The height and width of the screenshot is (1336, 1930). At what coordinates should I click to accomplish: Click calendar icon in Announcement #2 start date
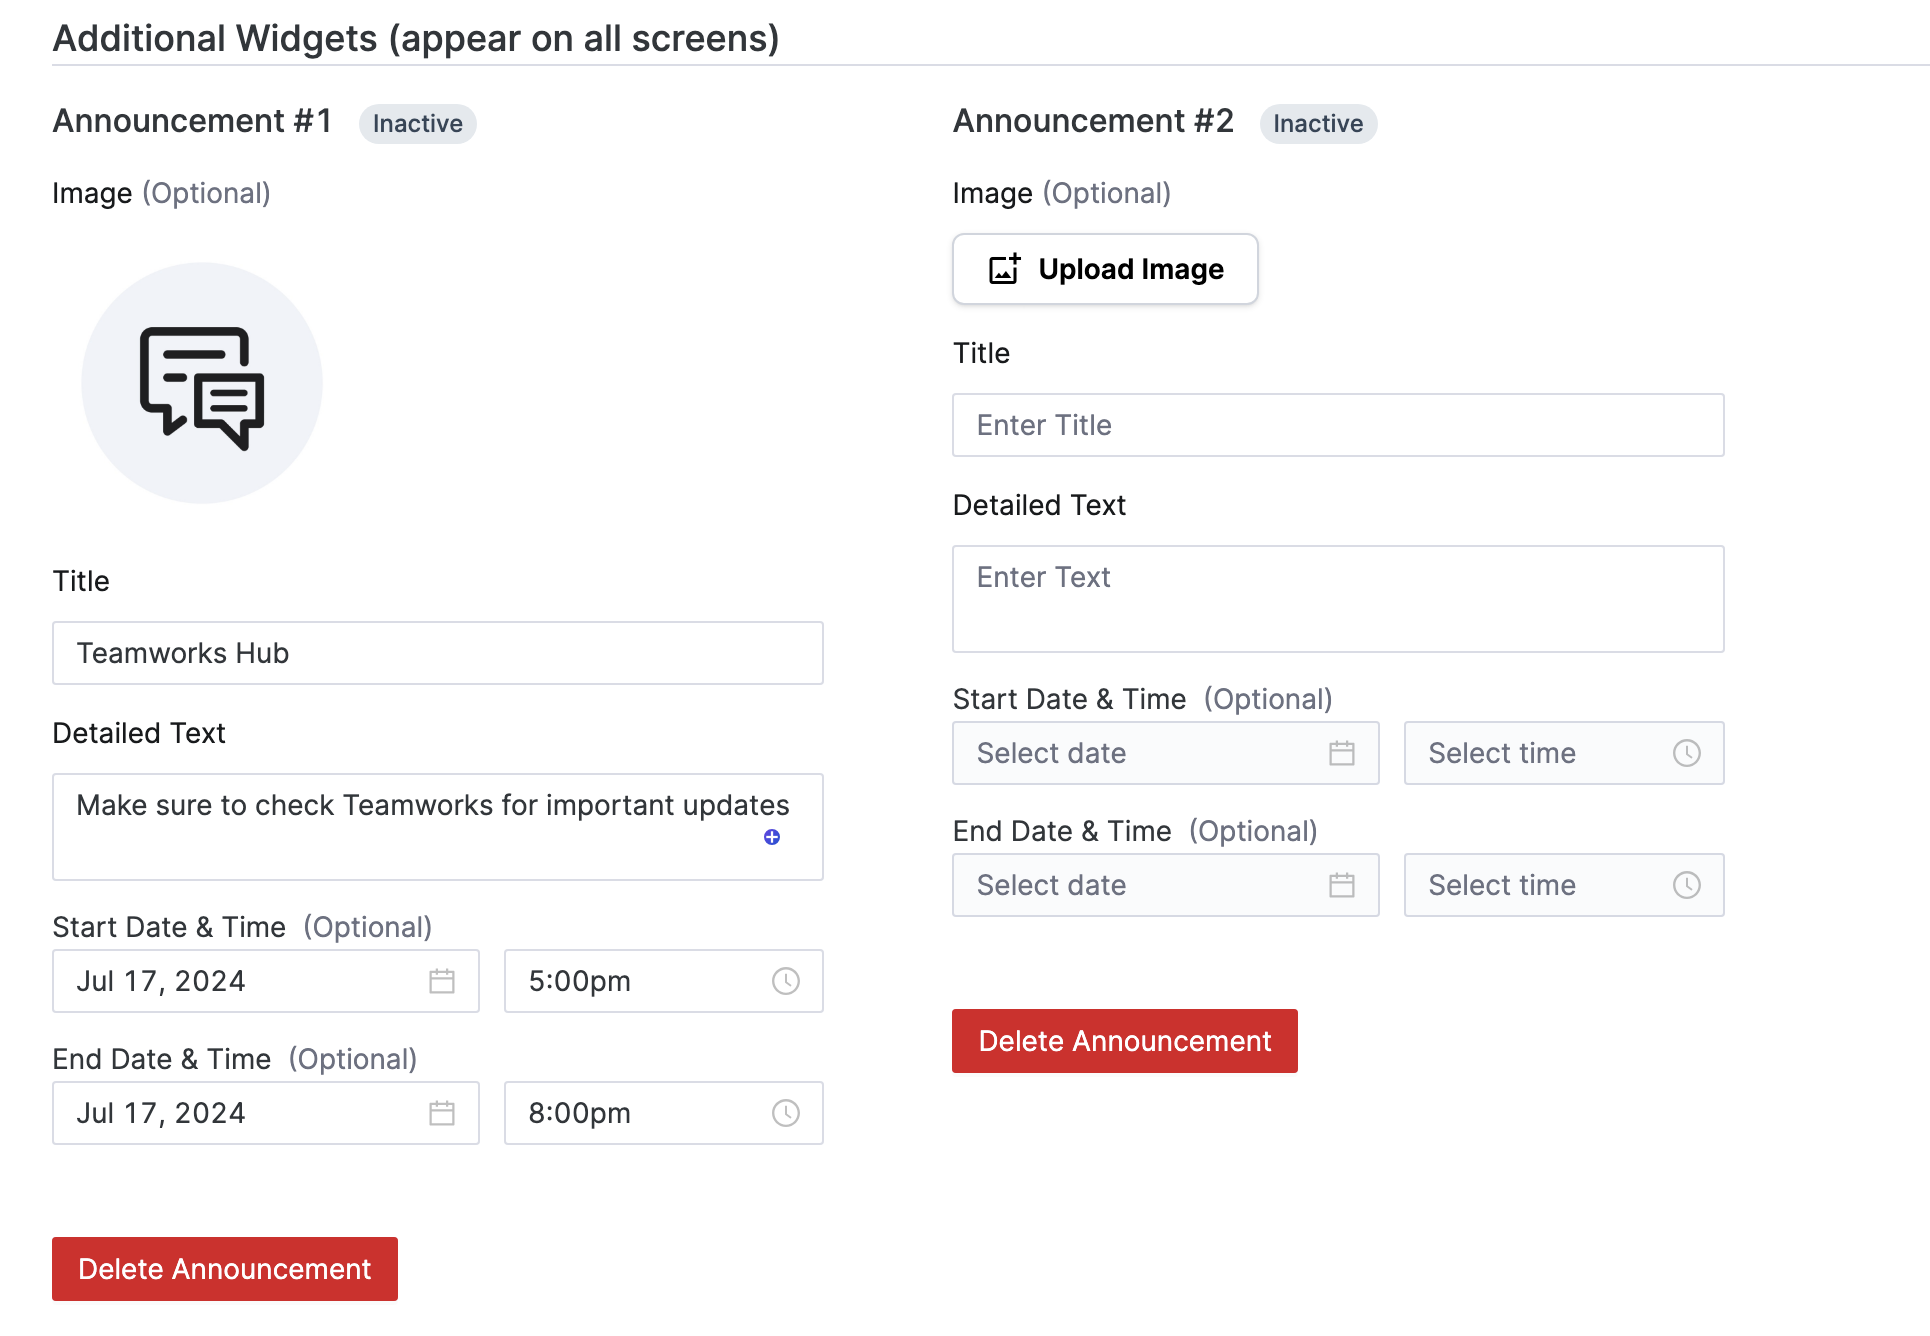pos(1341,753)
